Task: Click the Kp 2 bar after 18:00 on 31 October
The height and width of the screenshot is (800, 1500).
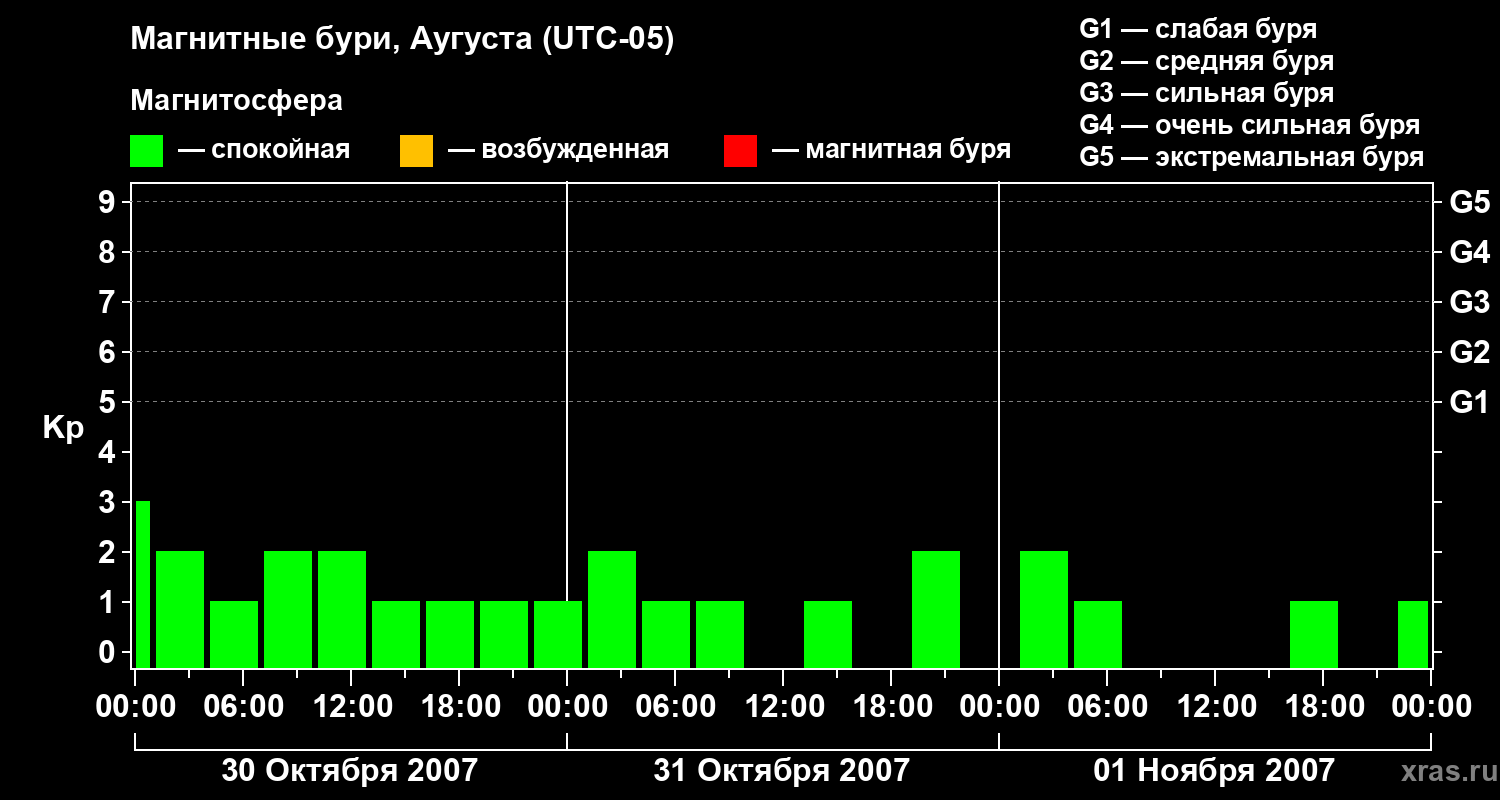Action: 936,609
